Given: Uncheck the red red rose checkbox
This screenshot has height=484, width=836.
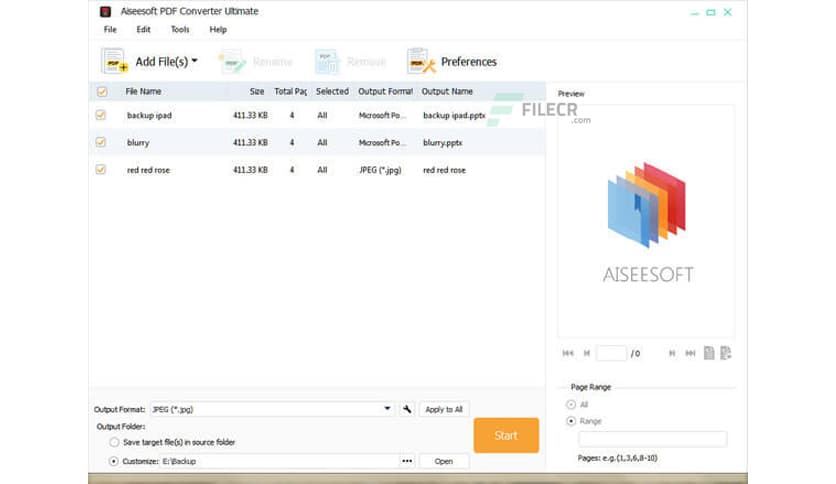Looking at the screenshot, I should pos(101,170).
